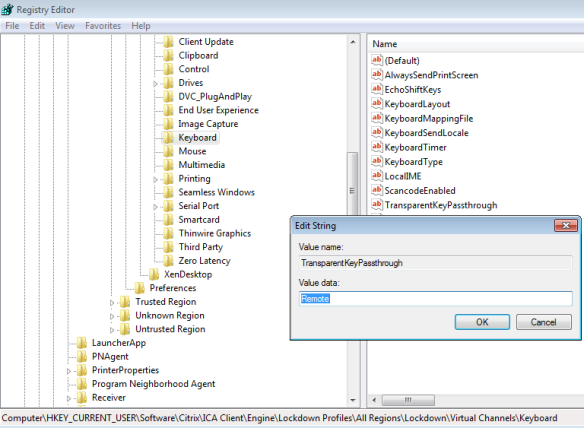Click the KeyboardType value icon
Viewport: 584px width, 428px height.
377,161
